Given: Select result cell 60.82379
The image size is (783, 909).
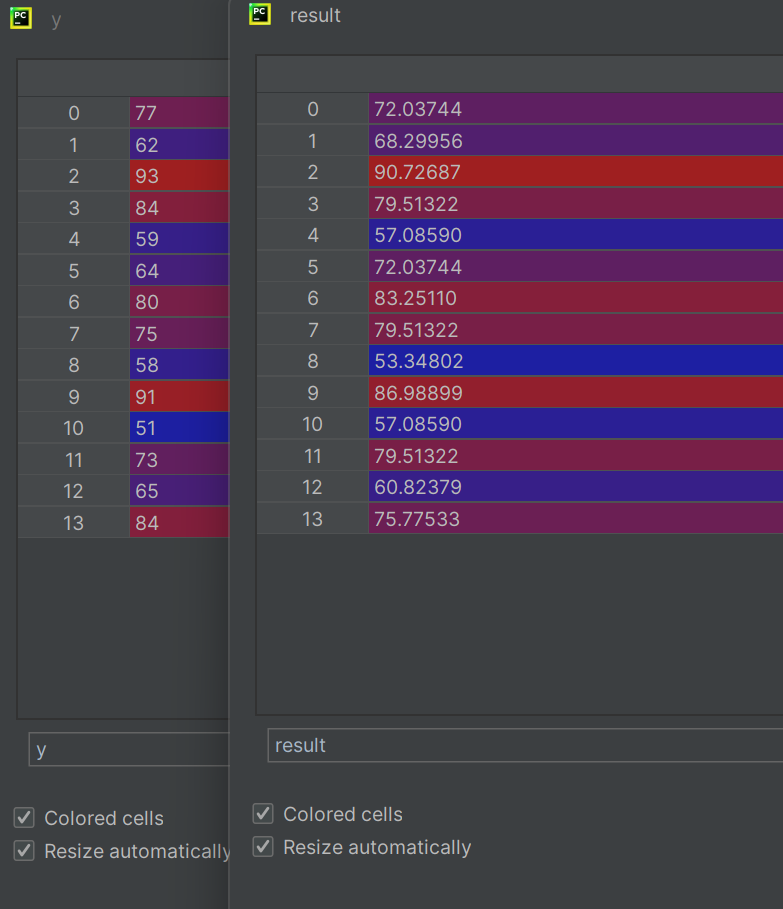Looking at the screenshot, I should [x=576, y=487].
